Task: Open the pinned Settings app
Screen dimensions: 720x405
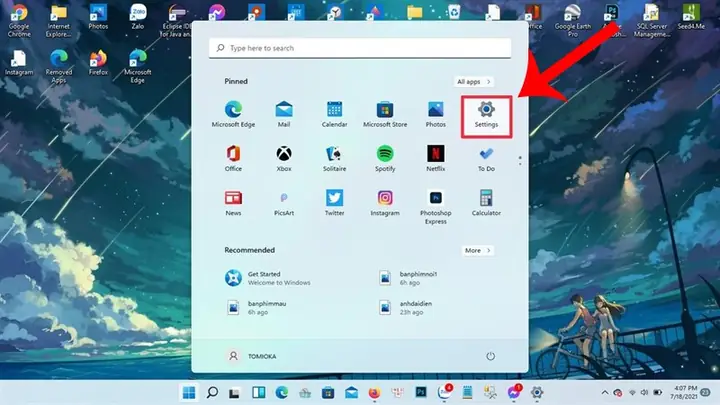Action: tap(486, 115)
